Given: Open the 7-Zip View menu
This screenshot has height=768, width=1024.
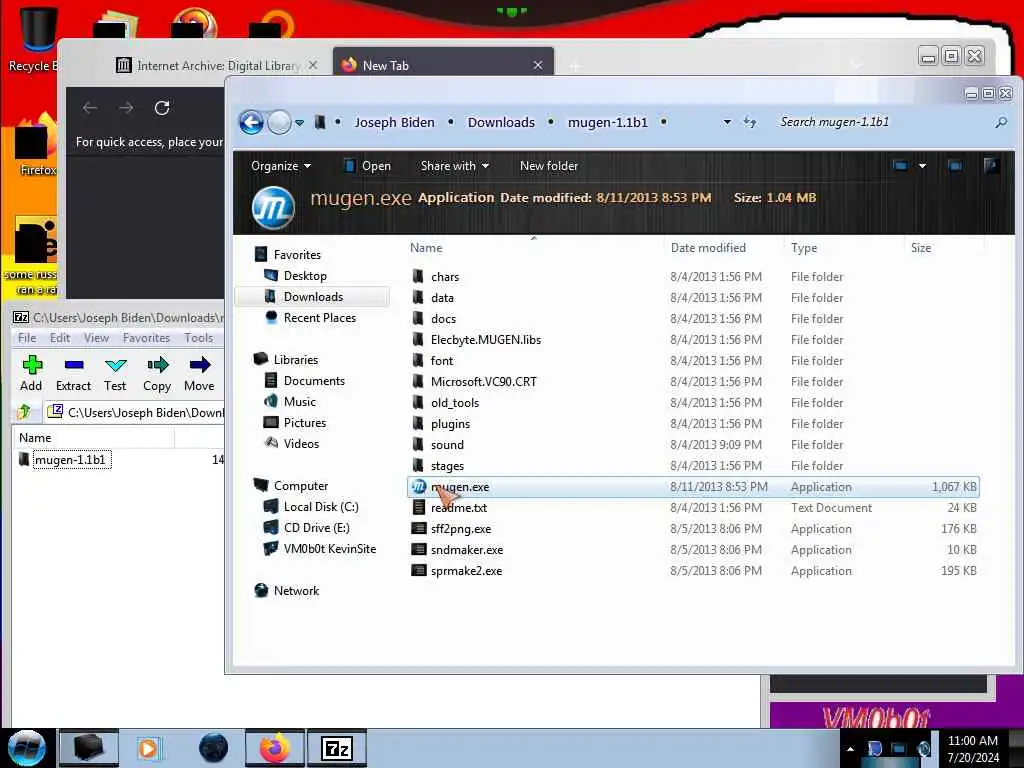Looking at the screenshot, I should tap(96, 338).
